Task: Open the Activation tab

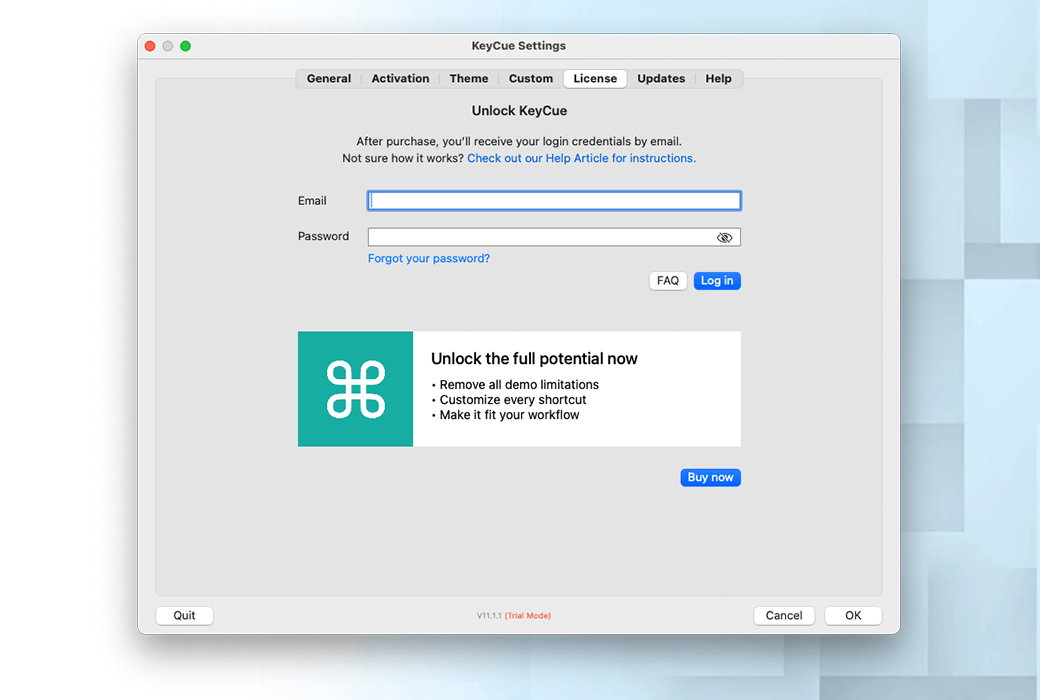Action: (400, 78)
